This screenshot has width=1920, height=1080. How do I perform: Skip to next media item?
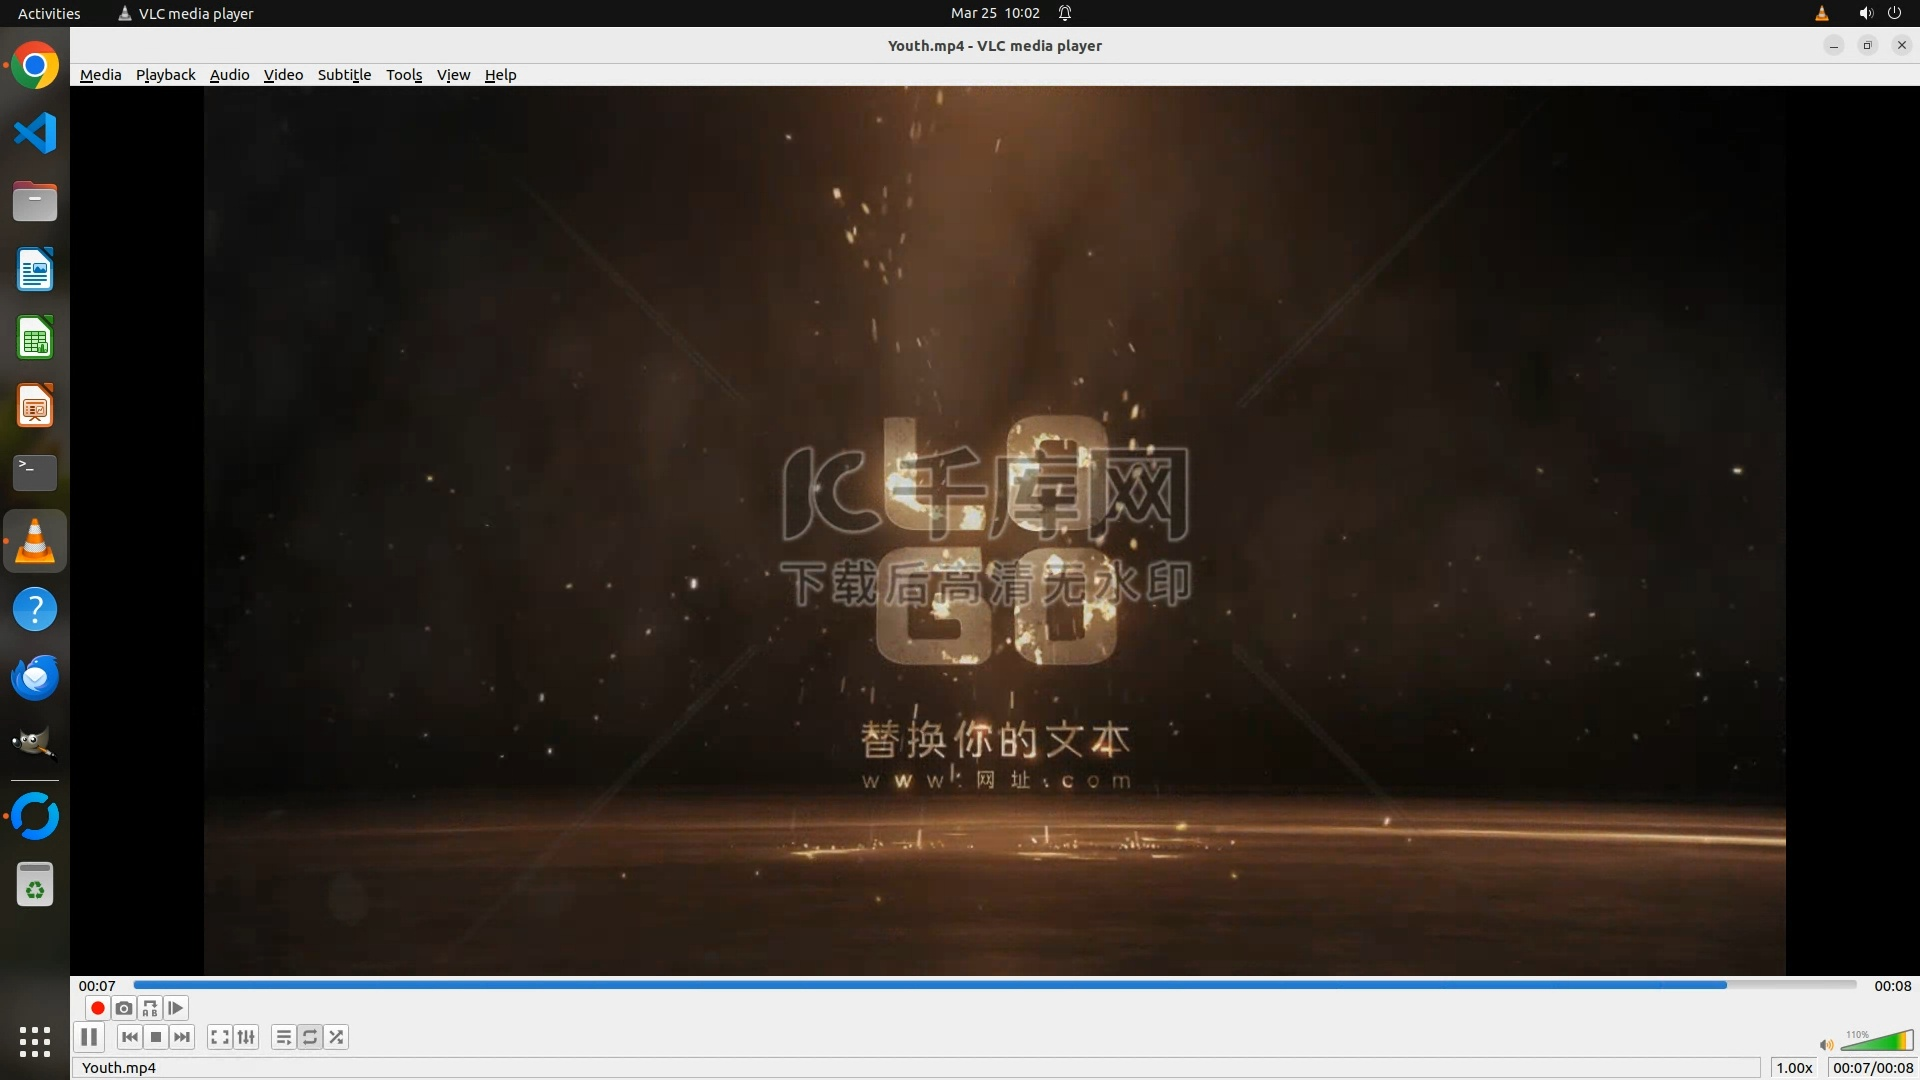(182, 1037)
